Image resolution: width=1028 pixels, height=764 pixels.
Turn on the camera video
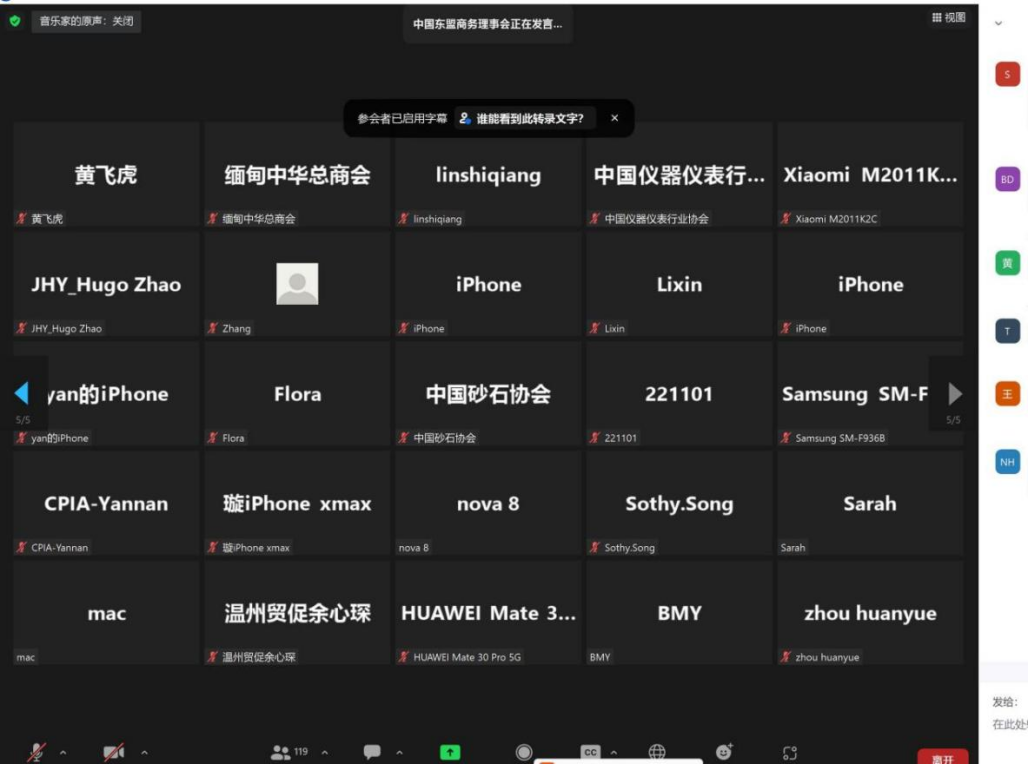click(x=114, y=752)
